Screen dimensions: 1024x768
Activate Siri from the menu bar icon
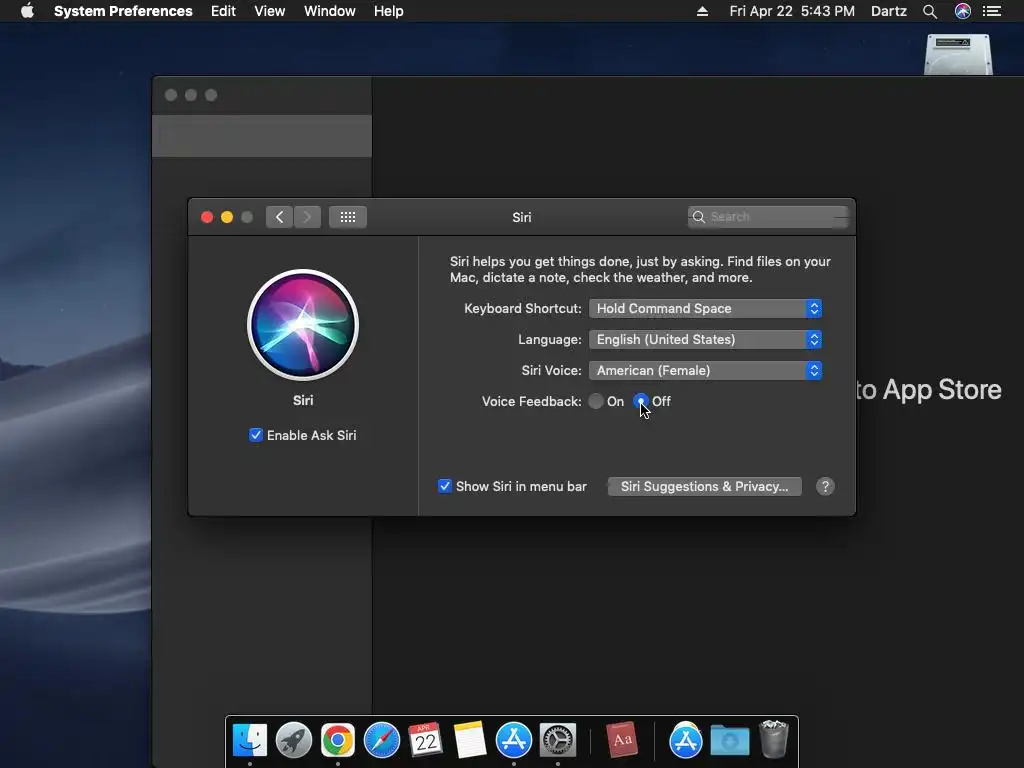click(963, 11)
